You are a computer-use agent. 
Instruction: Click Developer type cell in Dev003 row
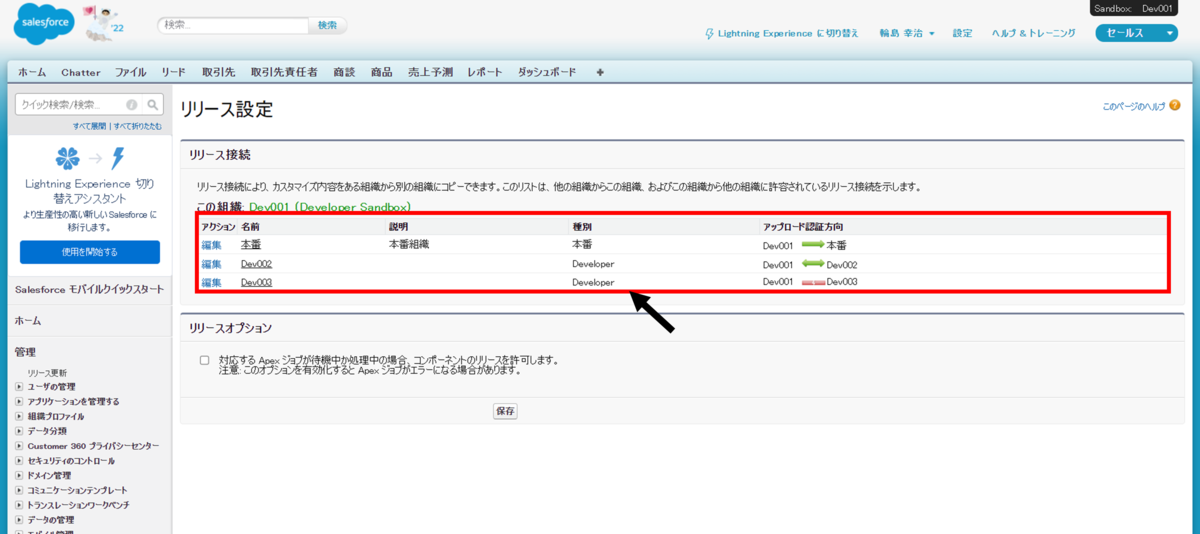click(x=593, y=283)
